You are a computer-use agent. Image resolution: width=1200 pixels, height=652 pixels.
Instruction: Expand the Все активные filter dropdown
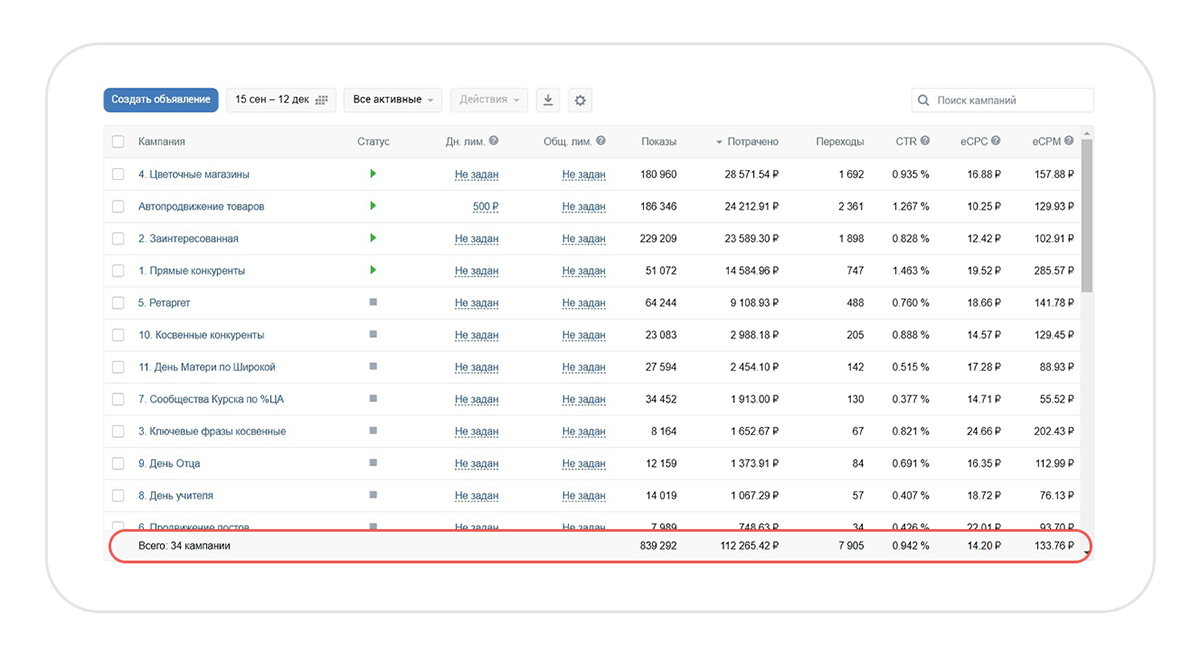(x=393, y=100)
